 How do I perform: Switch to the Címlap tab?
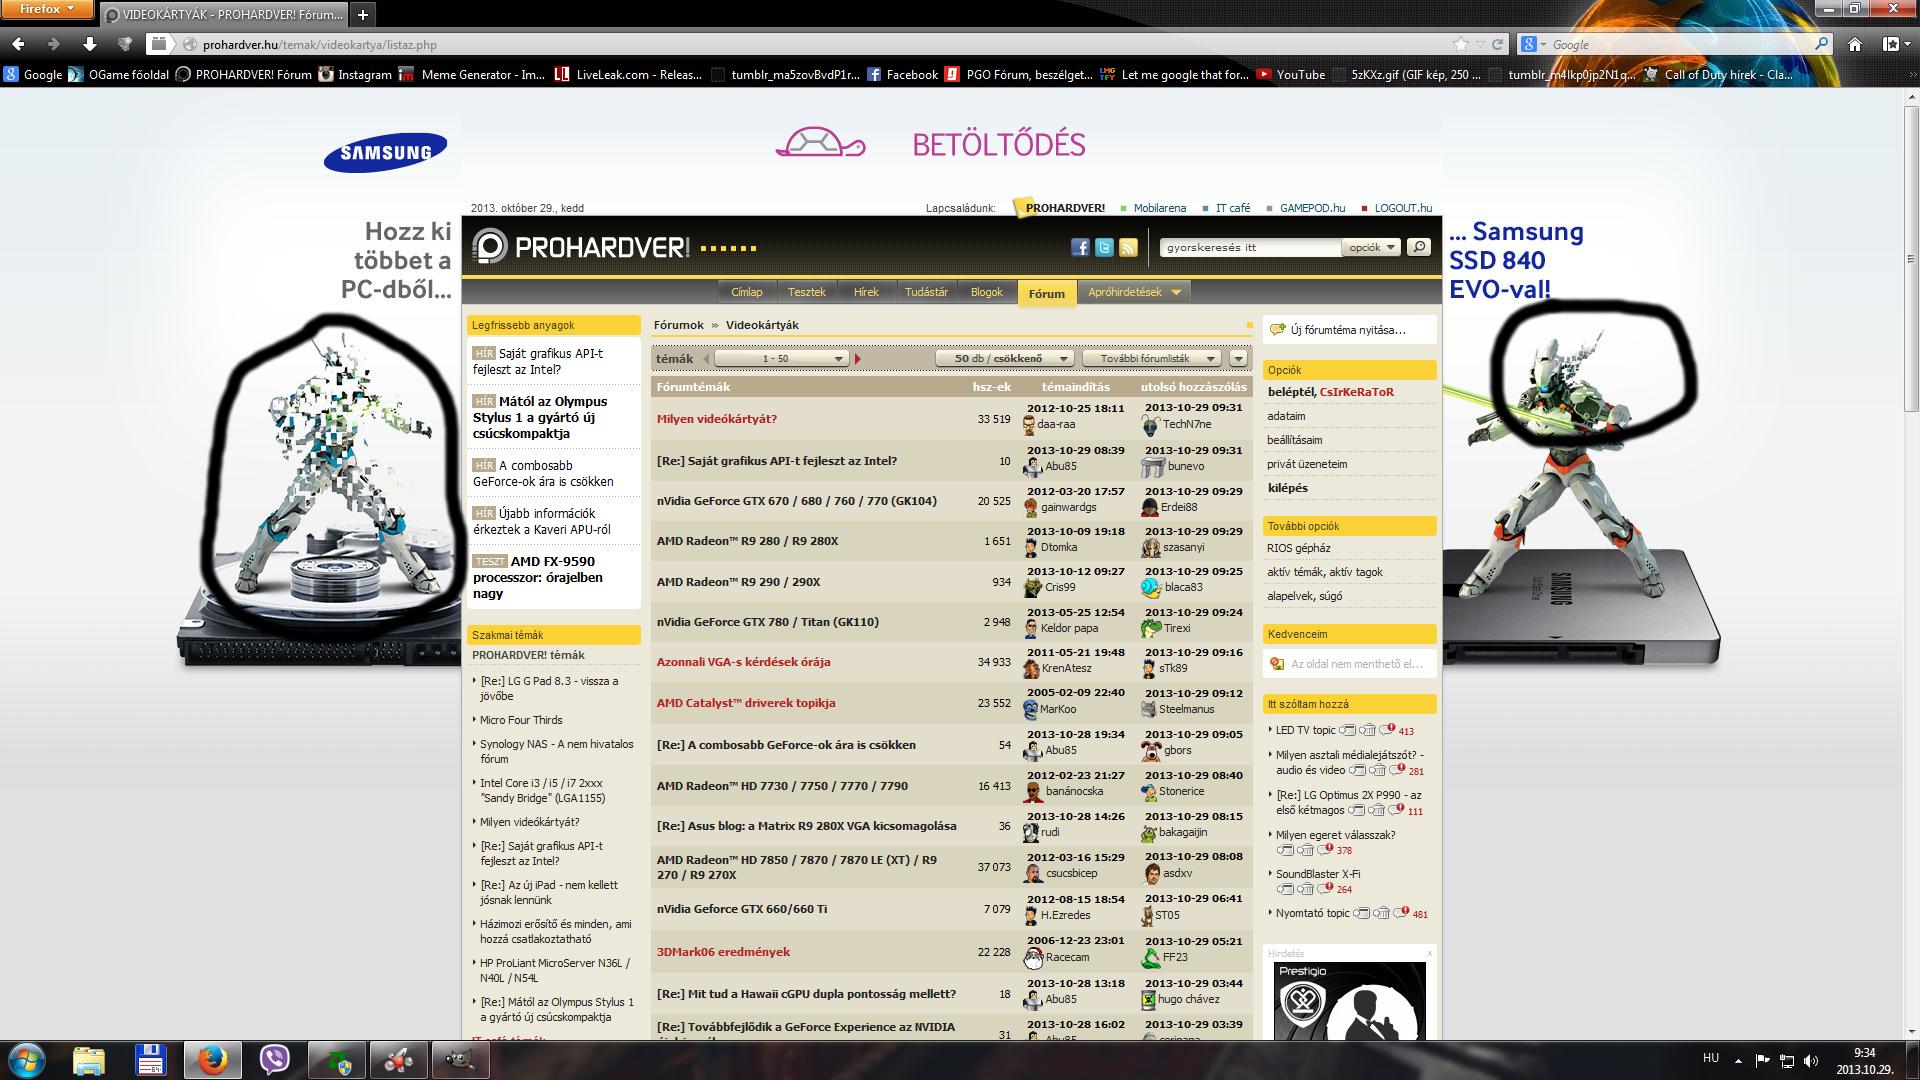747,292
